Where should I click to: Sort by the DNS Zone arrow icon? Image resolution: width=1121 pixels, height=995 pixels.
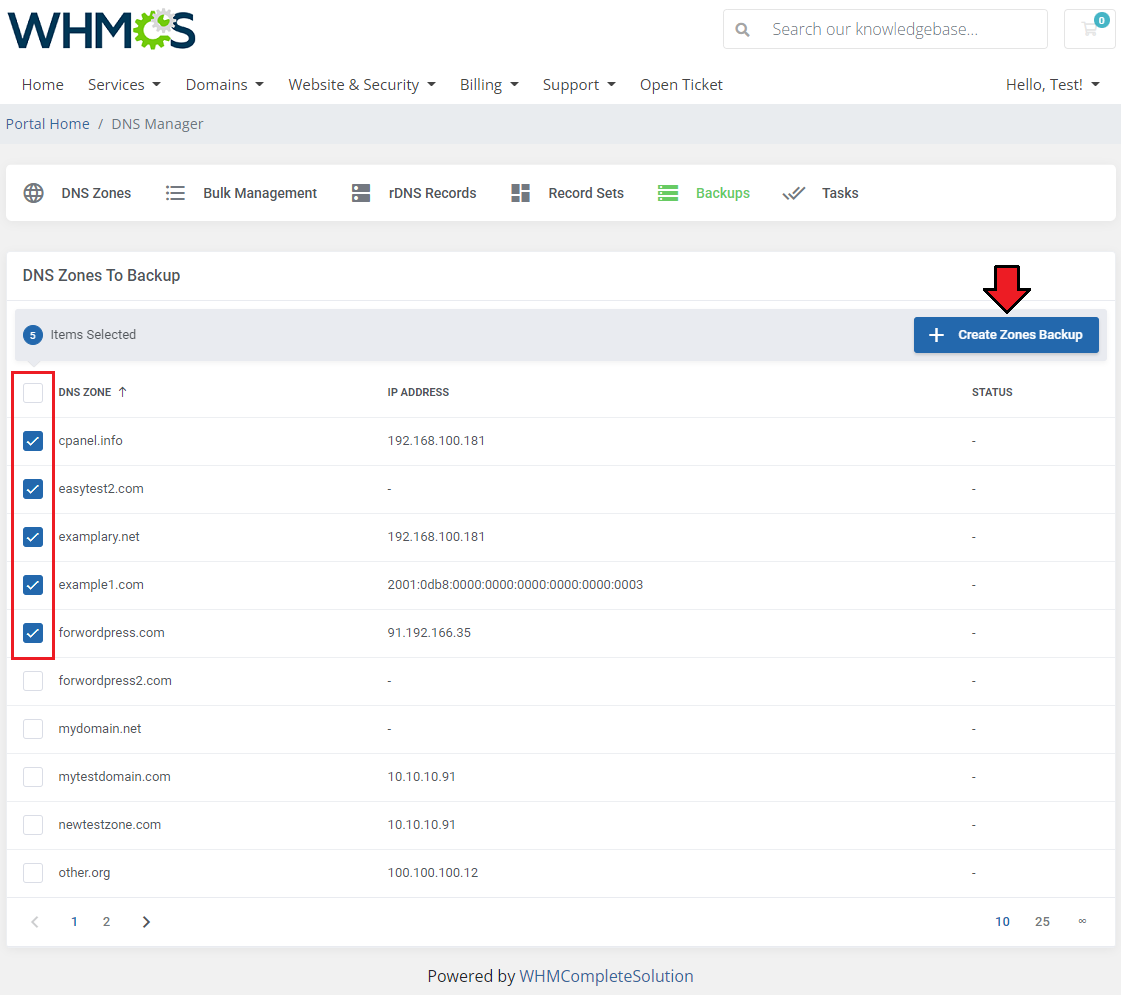coord(122,392)
